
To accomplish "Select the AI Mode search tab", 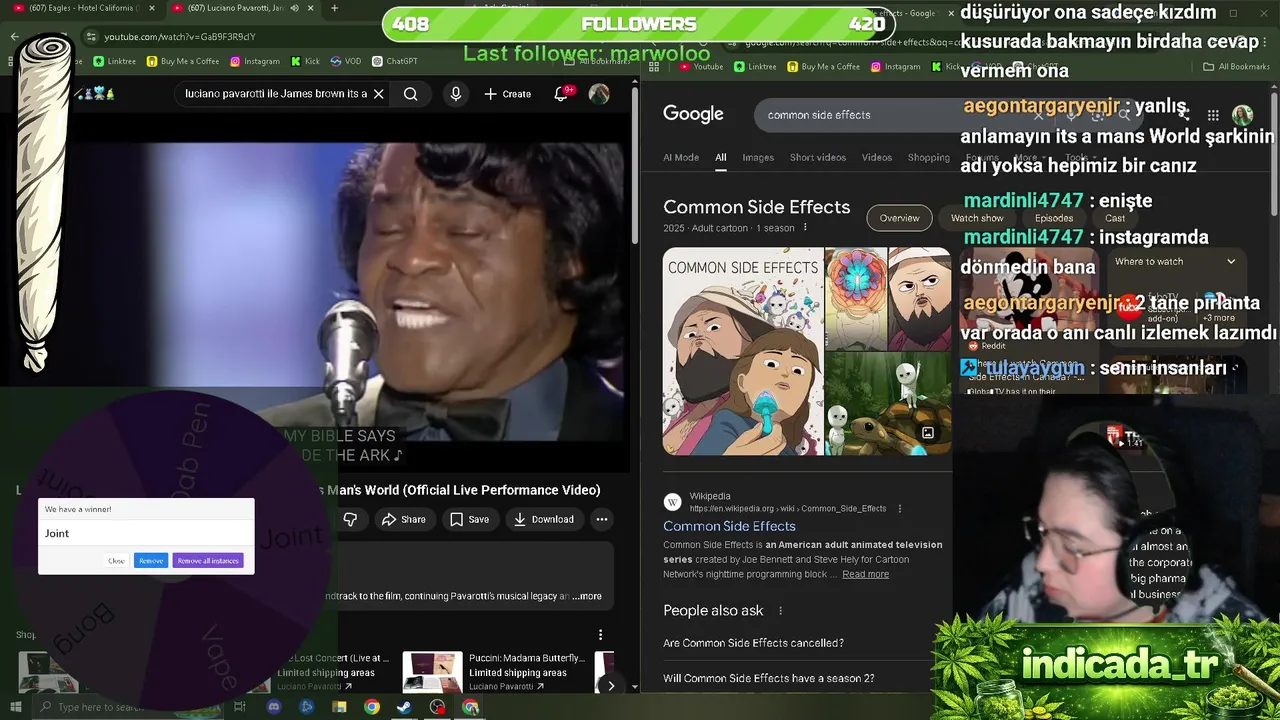I will 681,157.
